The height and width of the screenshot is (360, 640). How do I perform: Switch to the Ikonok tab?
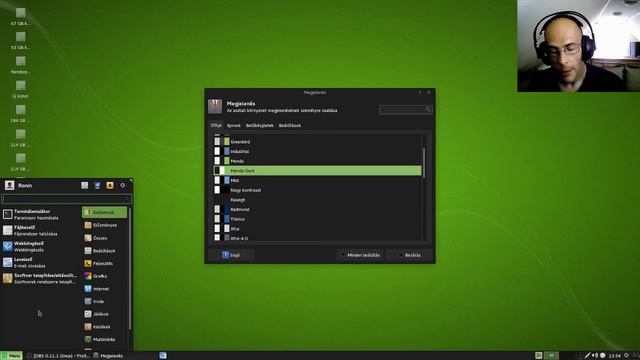point(233,125)
